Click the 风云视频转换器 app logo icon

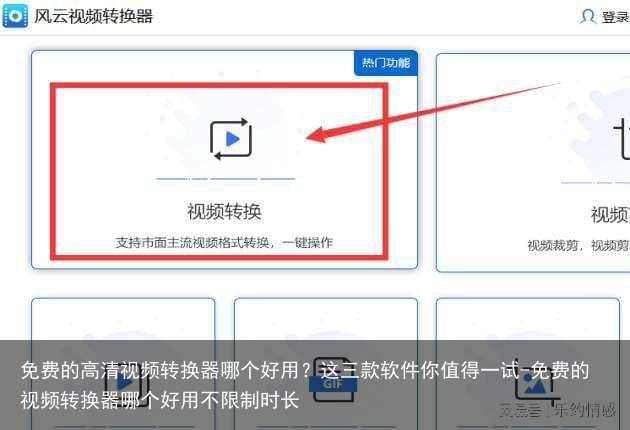point(15,16)
